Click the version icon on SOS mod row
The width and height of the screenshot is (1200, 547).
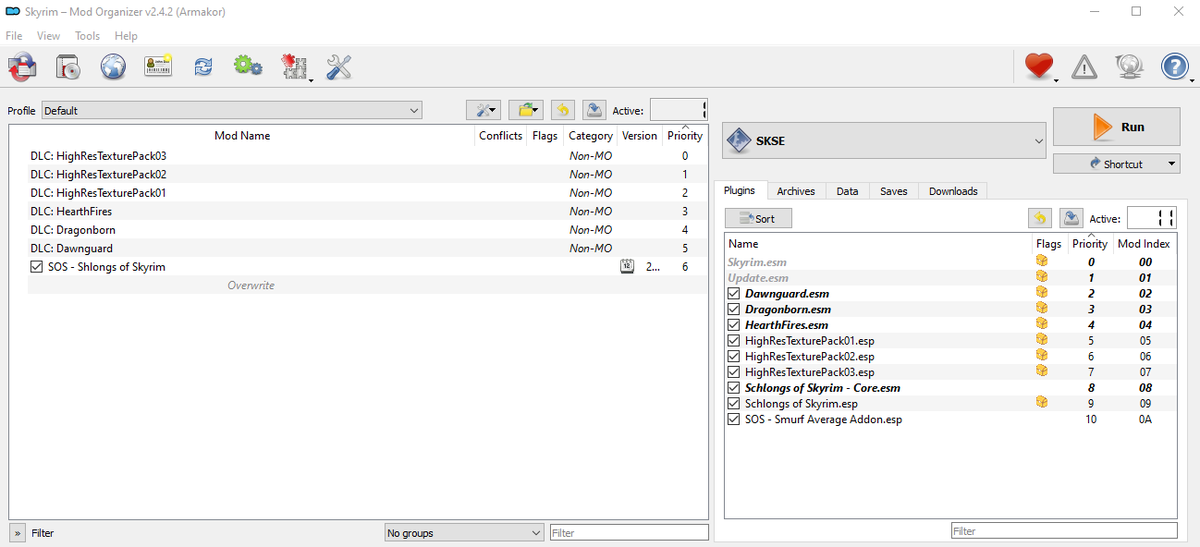tap(628, 267)
